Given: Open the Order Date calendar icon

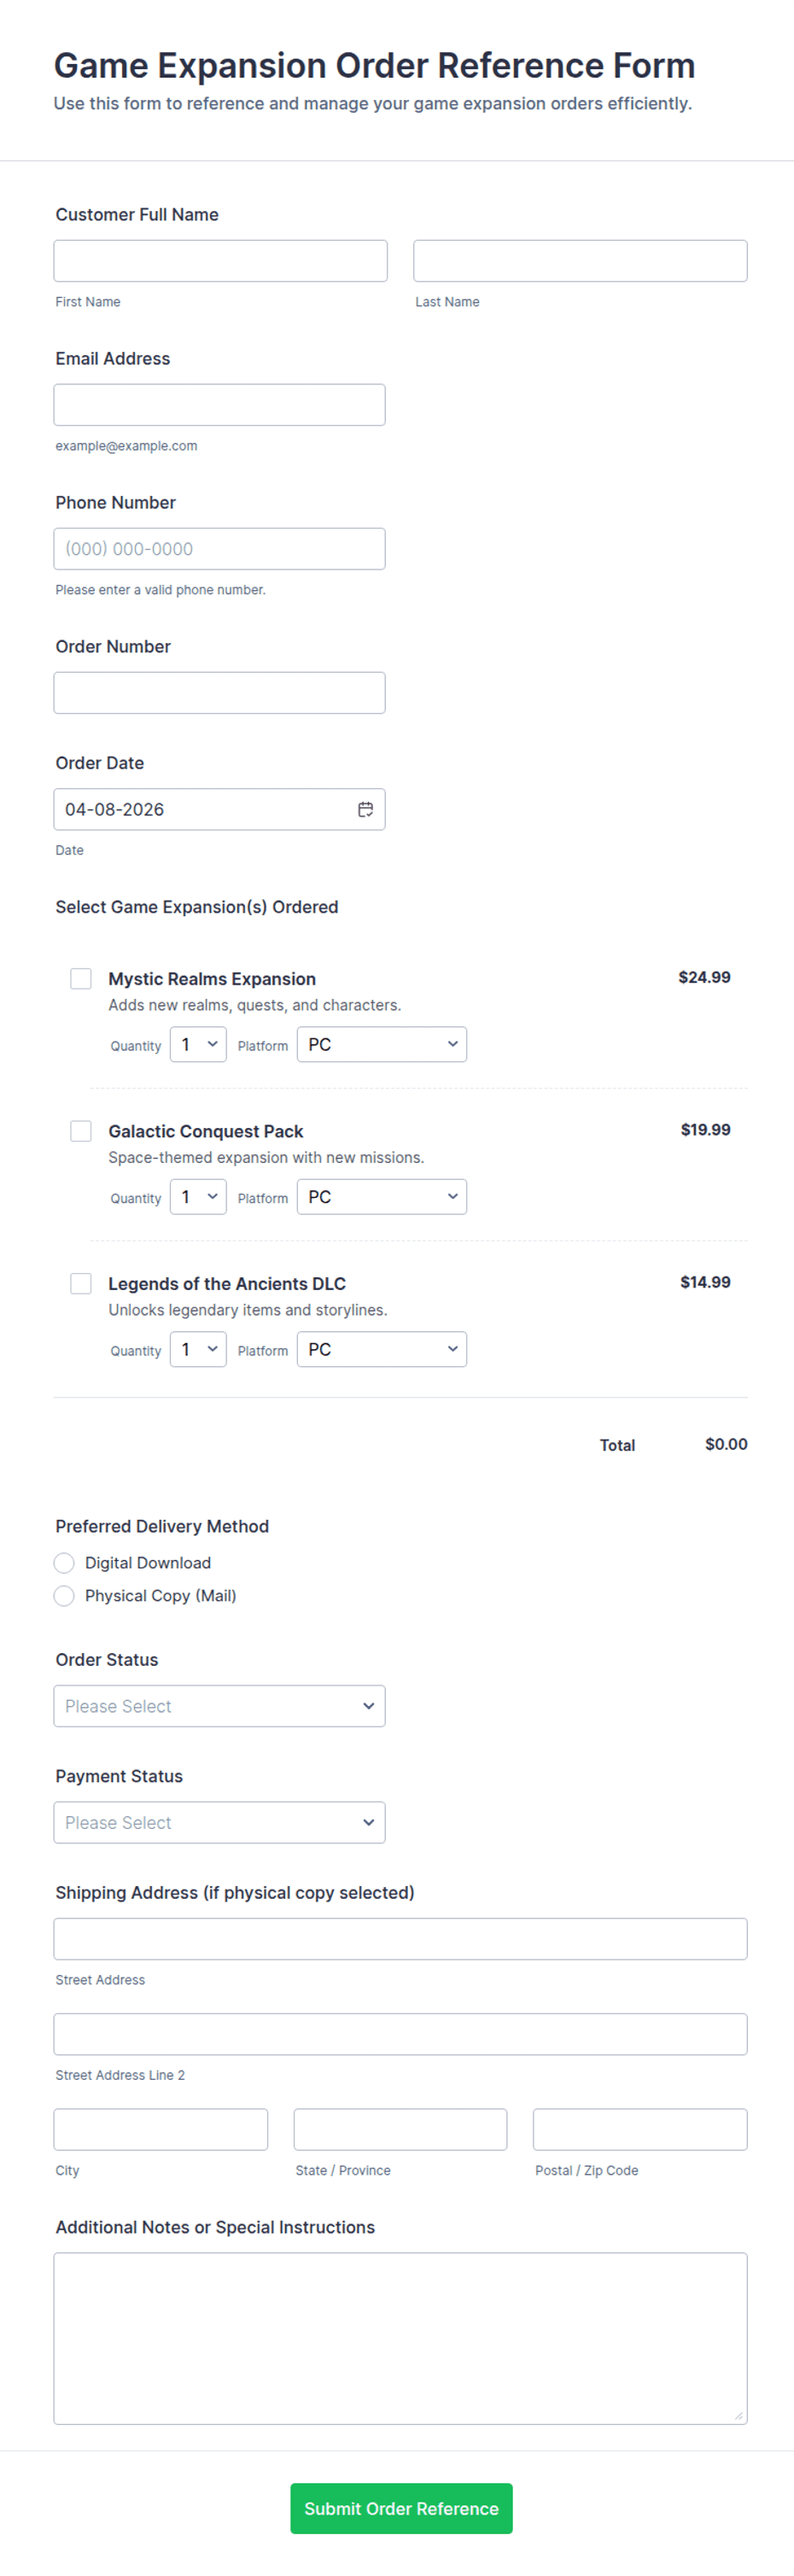Looking at the screenshot, I should pos(365,809).
